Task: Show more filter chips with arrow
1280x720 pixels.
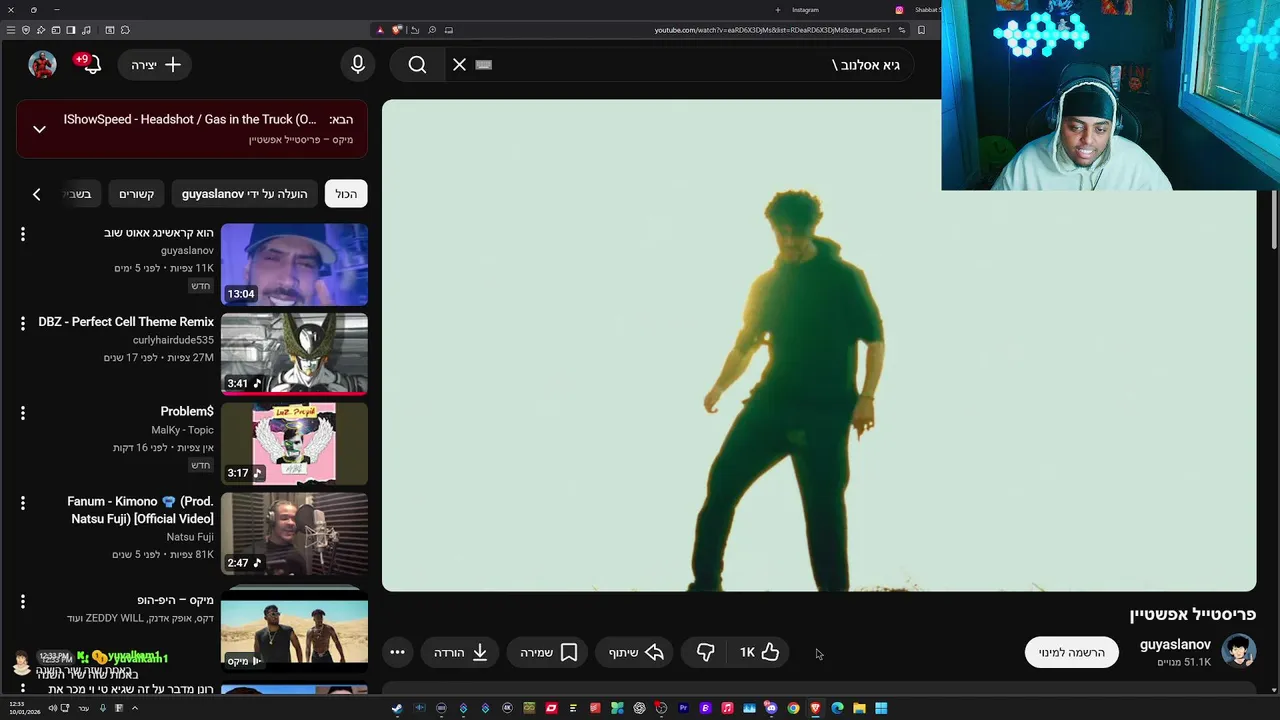Action: (x=37, y=194)
